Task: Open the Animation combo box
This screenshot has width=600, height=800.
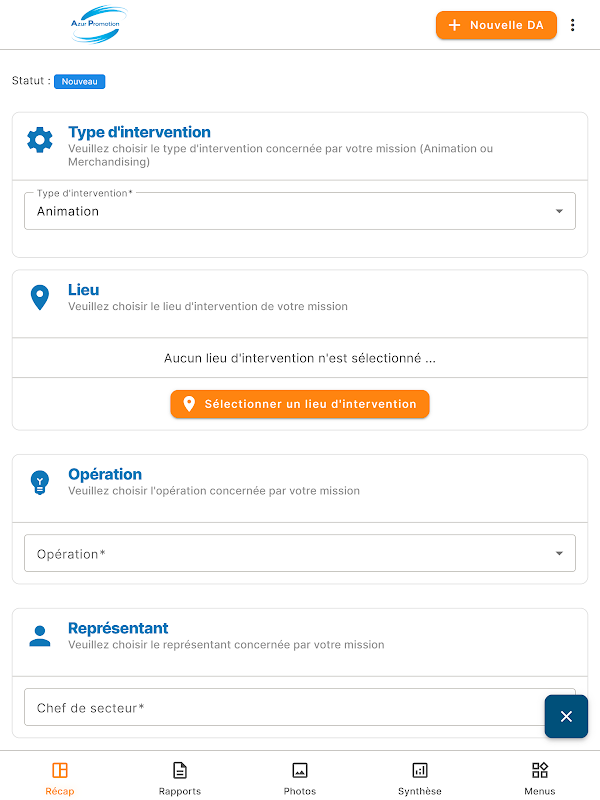Action: (x=300, y=211)
